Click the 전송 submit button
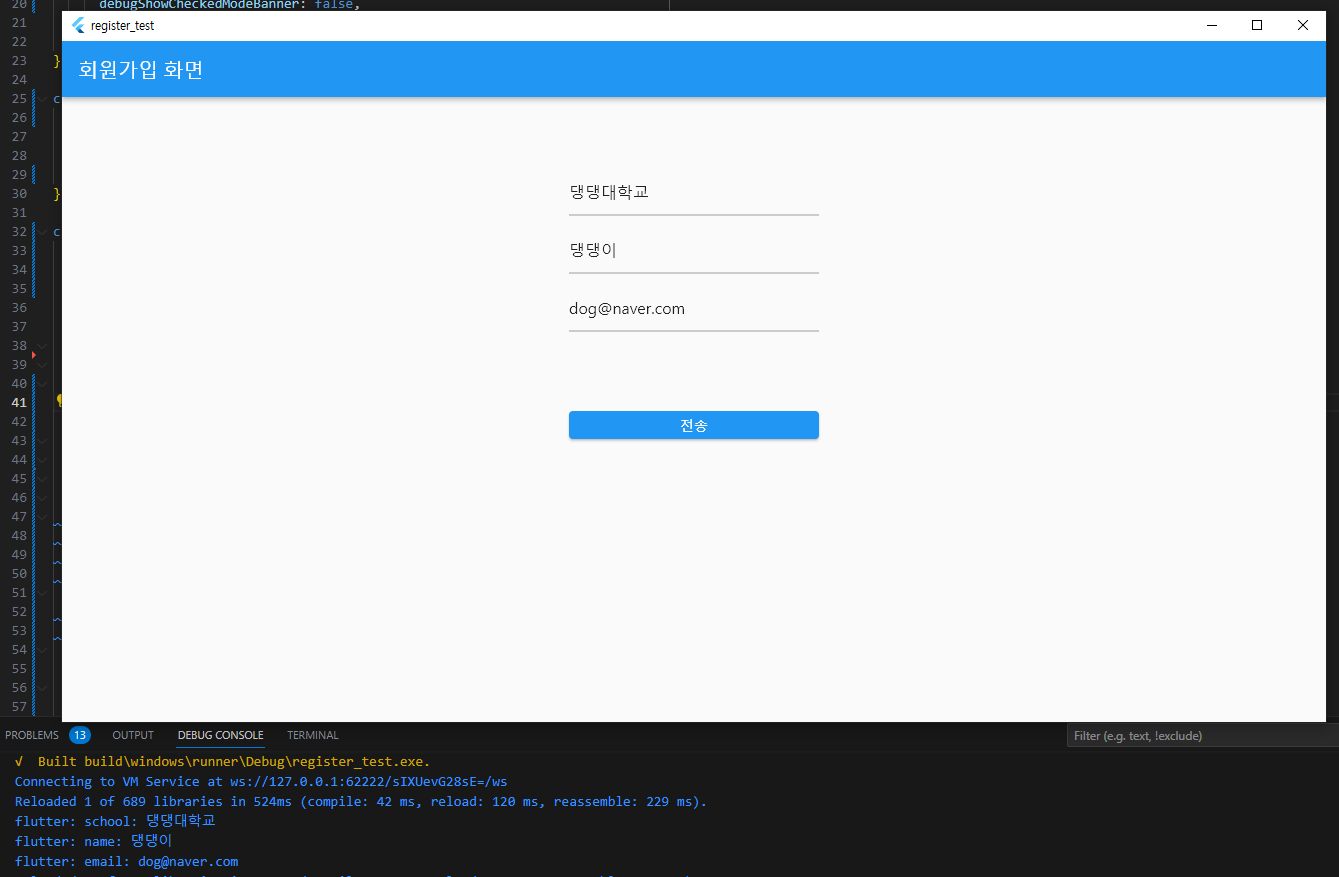Screen dimensions: 1339x877 pos(694,425)
